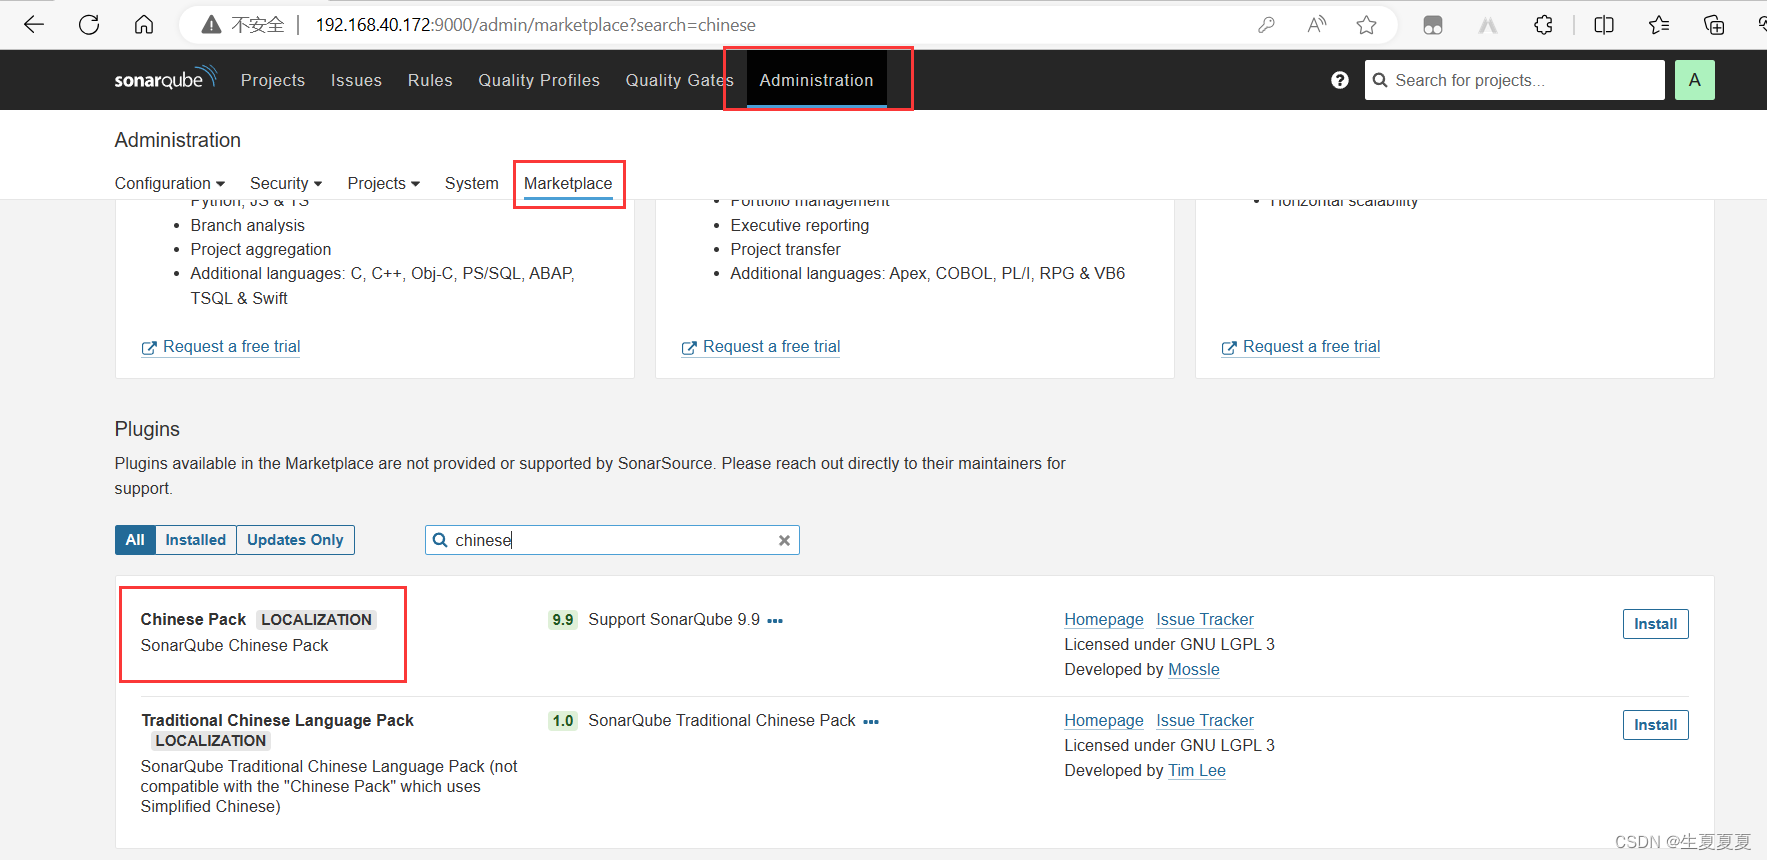The height and width of the screenshot is (860, 1767).
Task: Reload the page with the refresh icon
Action: tap(89, 25)
